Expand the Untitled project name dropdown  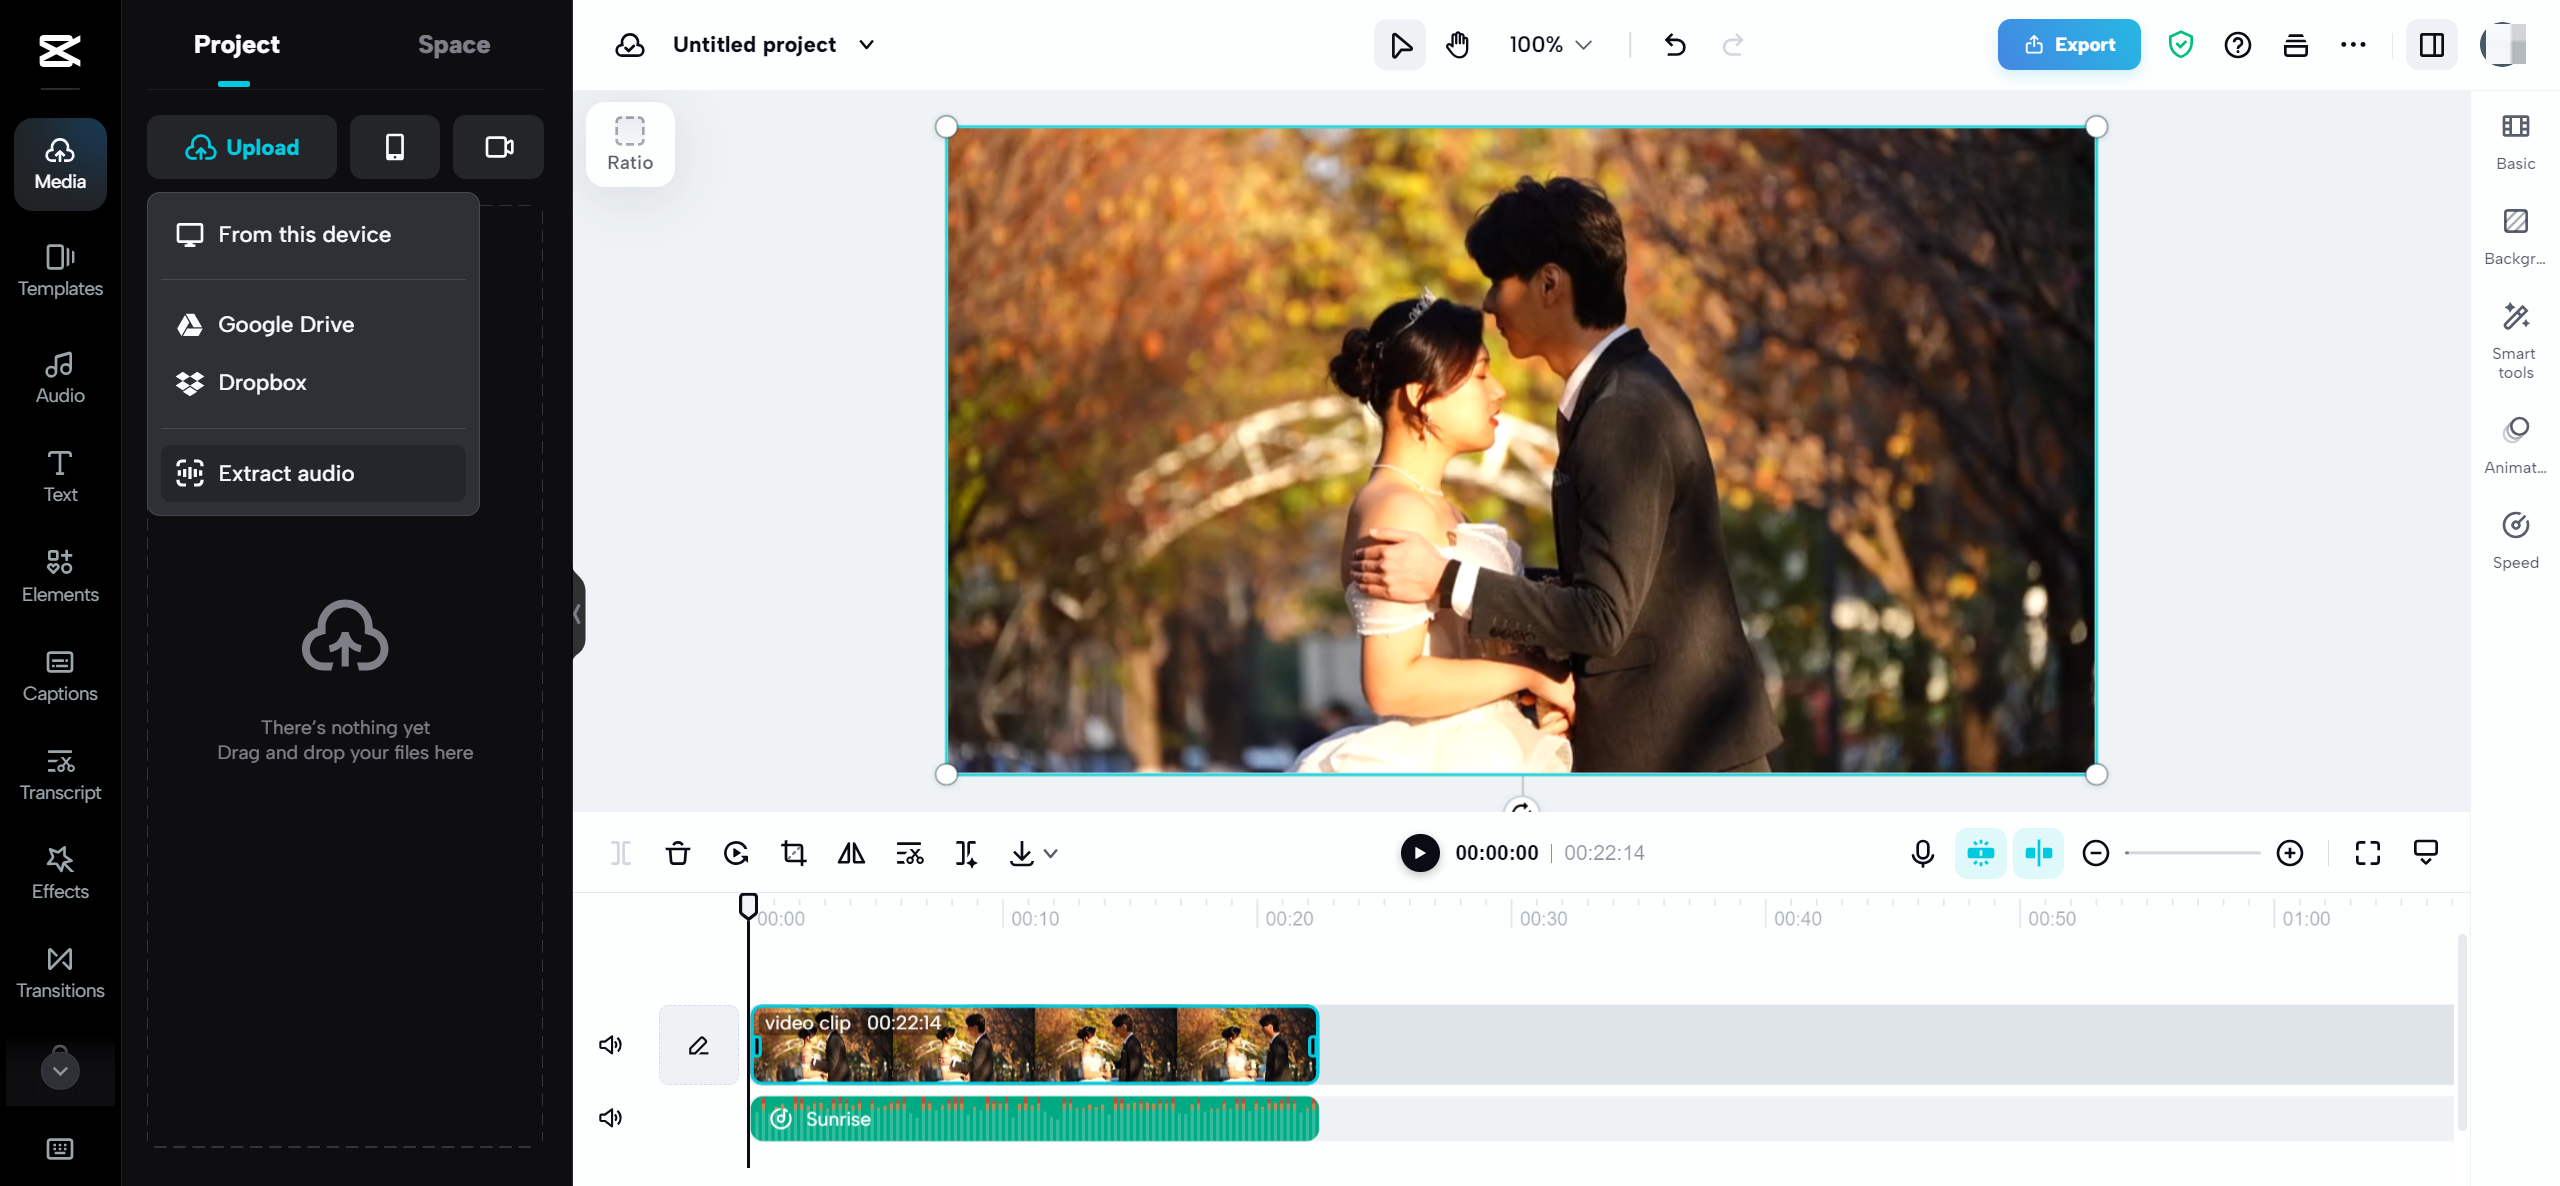pyautogui.click(x=868, y=44)
